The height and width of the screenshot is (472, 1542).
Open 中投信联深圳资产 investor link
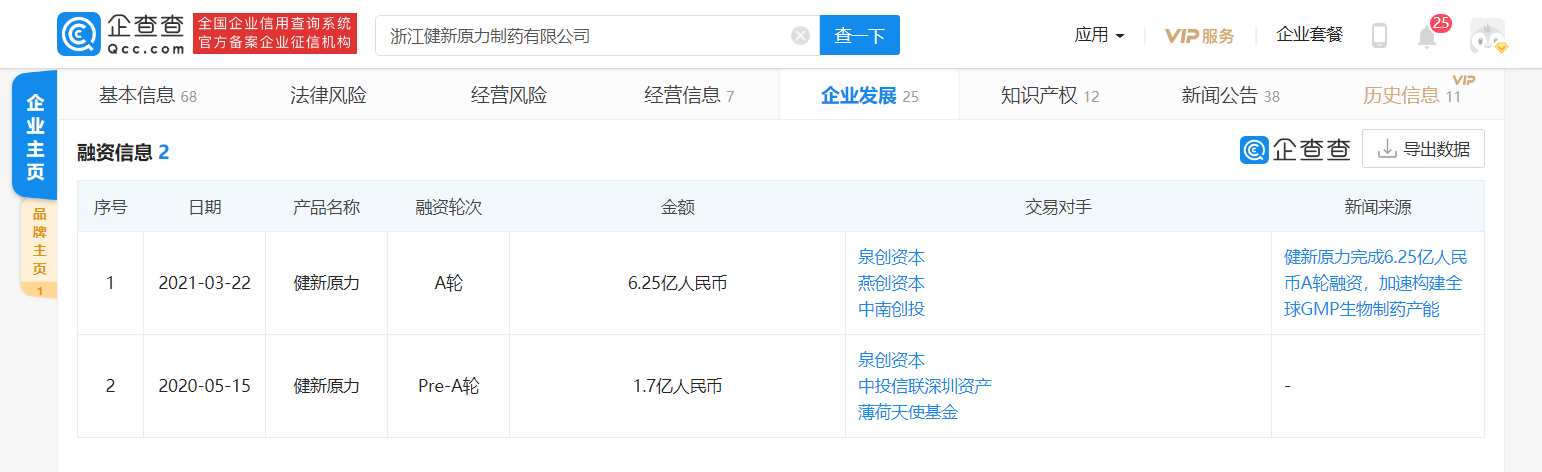click(x=925, y=386)
